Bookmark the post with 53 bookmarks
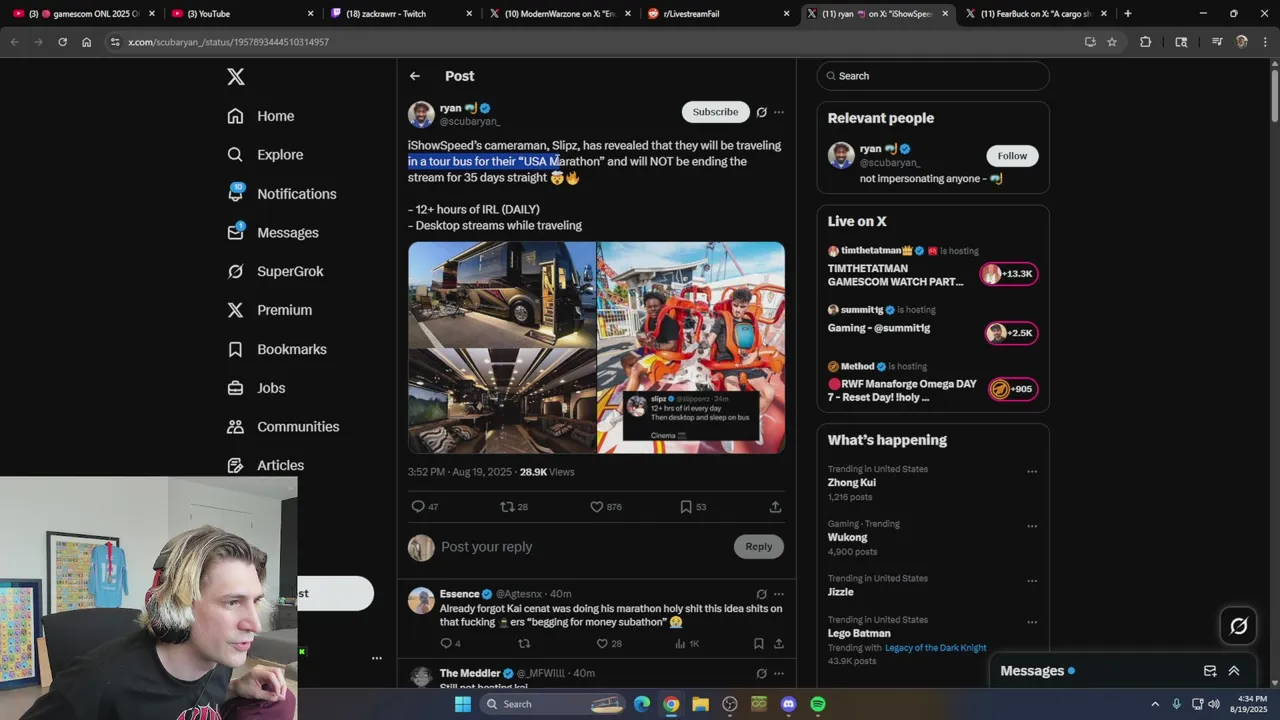The height and width of the screenshot is (720, 1280). (x=686, y=507)
